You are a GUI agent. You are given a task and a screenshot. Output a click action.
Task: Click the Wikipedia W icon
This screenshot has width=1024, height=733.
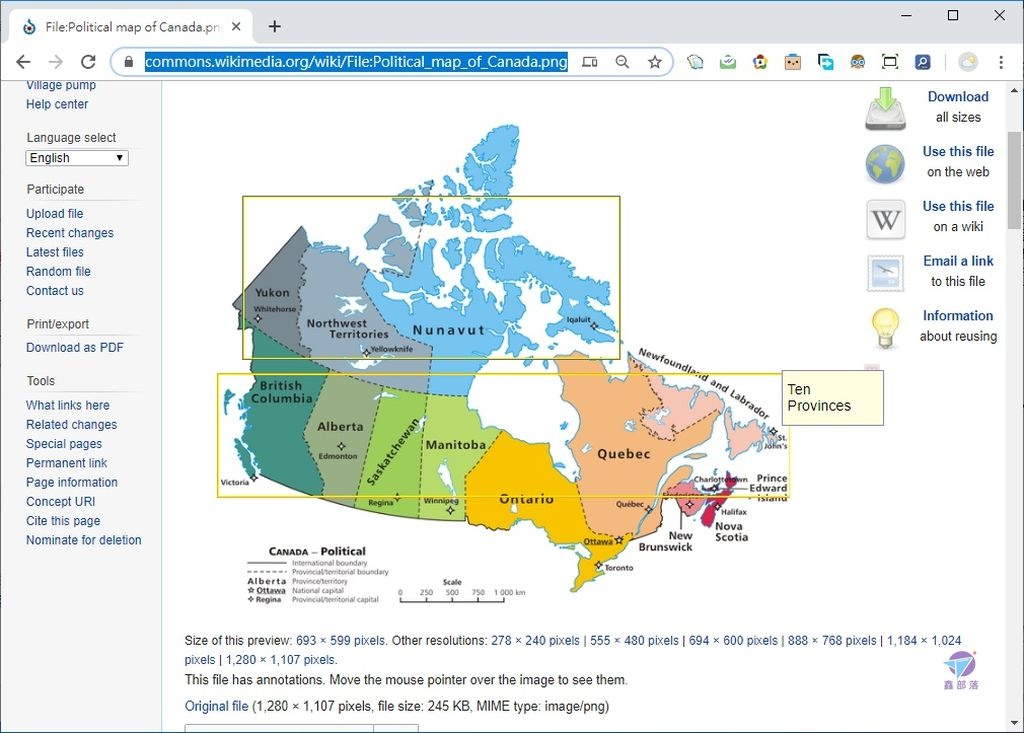[x=886, y=219]
